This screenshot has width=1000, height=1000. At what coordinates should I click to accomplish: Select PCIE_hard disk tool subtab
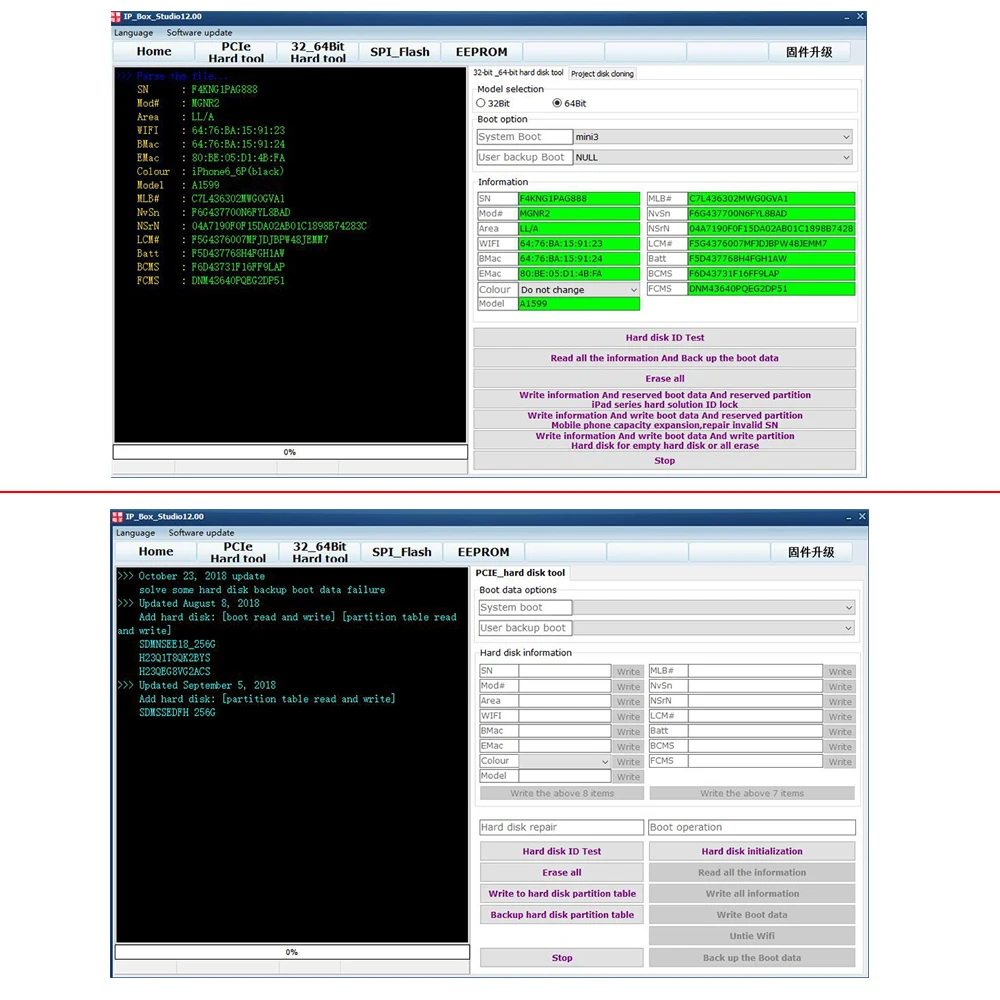point(520,573)
